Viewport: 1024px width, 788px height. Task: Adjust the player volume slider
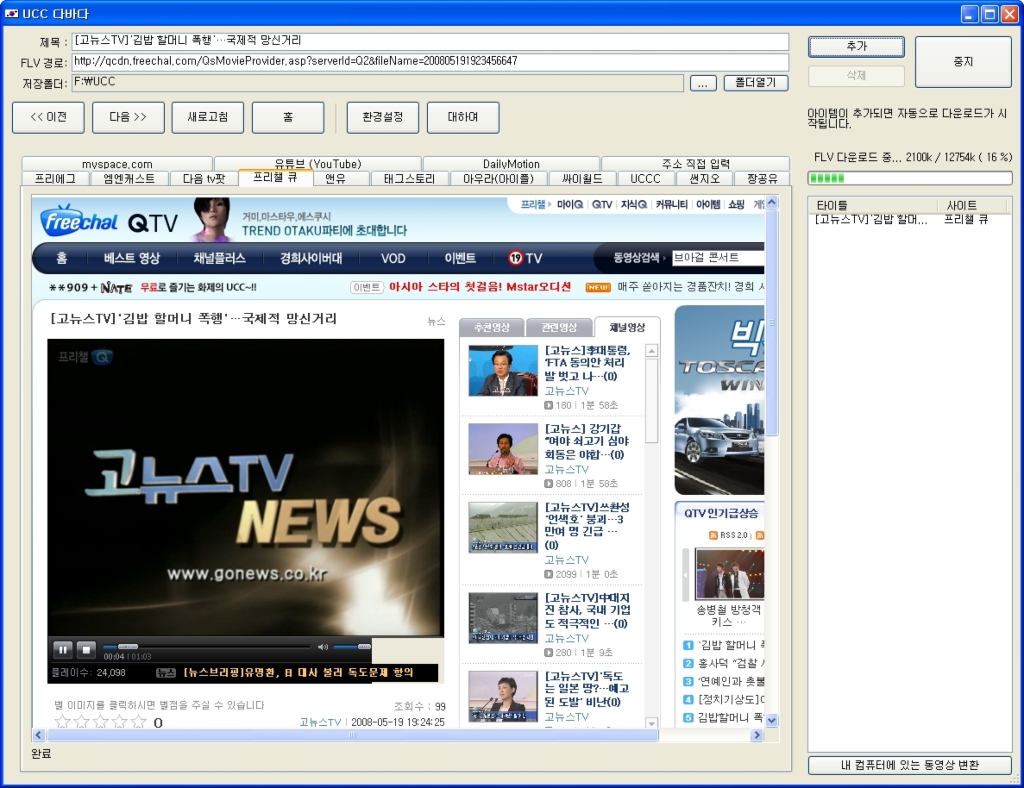tap(352, 647)
